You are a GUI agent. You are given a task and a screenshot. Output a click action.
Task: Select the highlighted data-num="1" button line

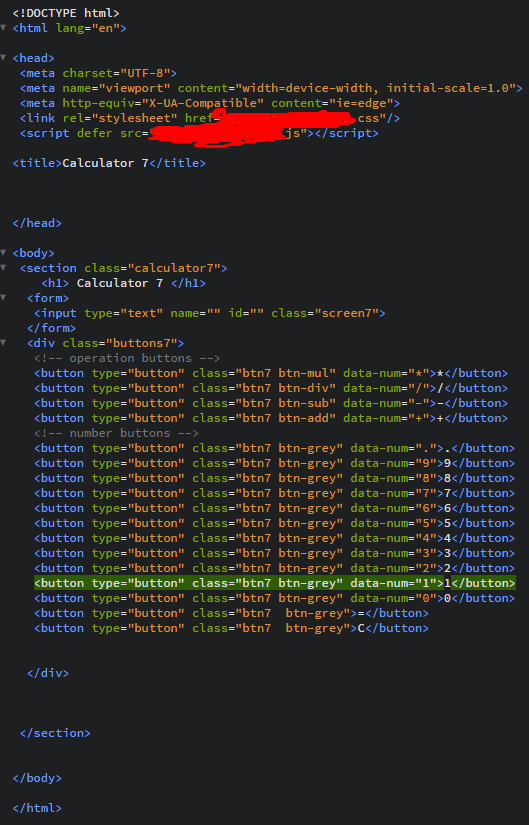coord(275,583)
